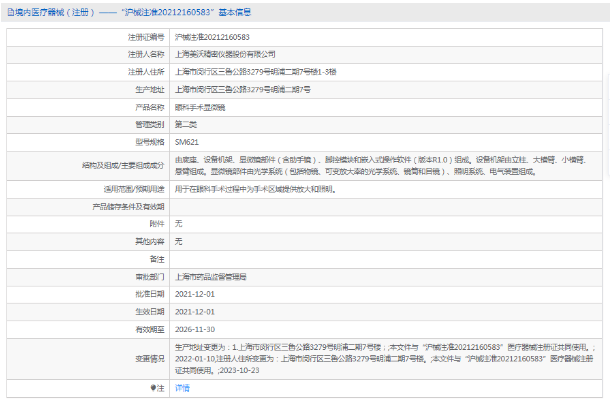Click the management category value 第二类
The image size is (612, 402).
[185, 124]
